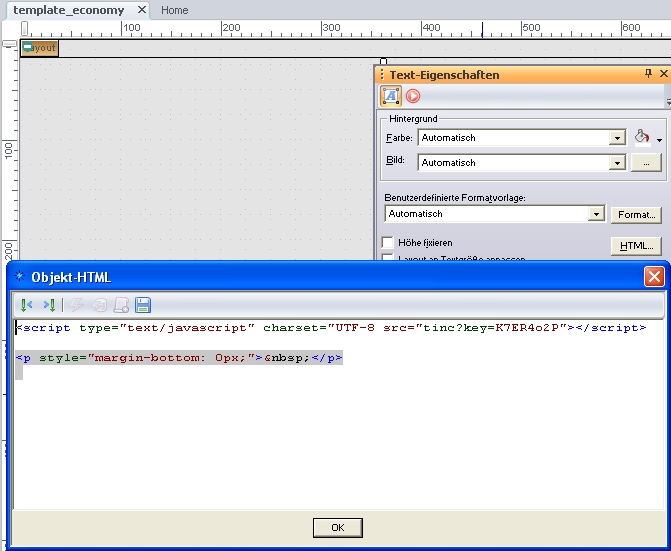Viewport: 671px width, 551px height.
Task: Click the red circular play icon in properties panel
Action: pyautogui.click(x=413, y=96)
